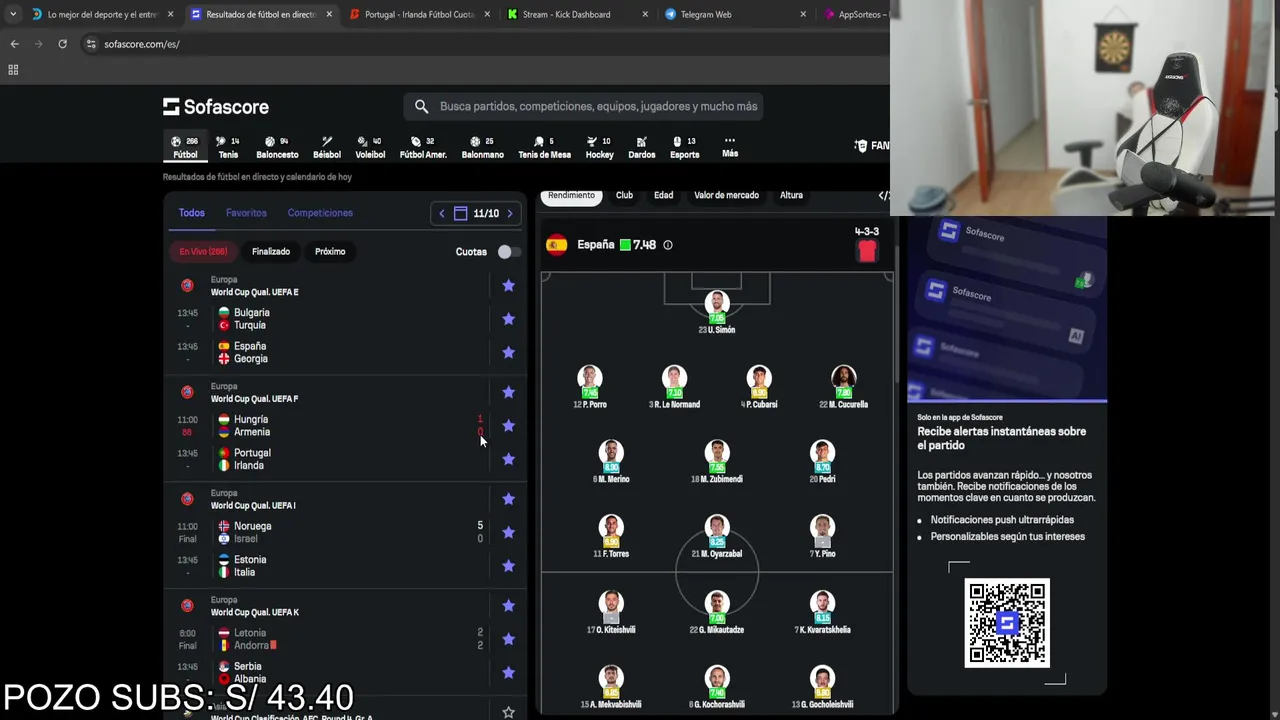Click the browser back arrow
1280x720 pixels.
click(x=14, y=44)
